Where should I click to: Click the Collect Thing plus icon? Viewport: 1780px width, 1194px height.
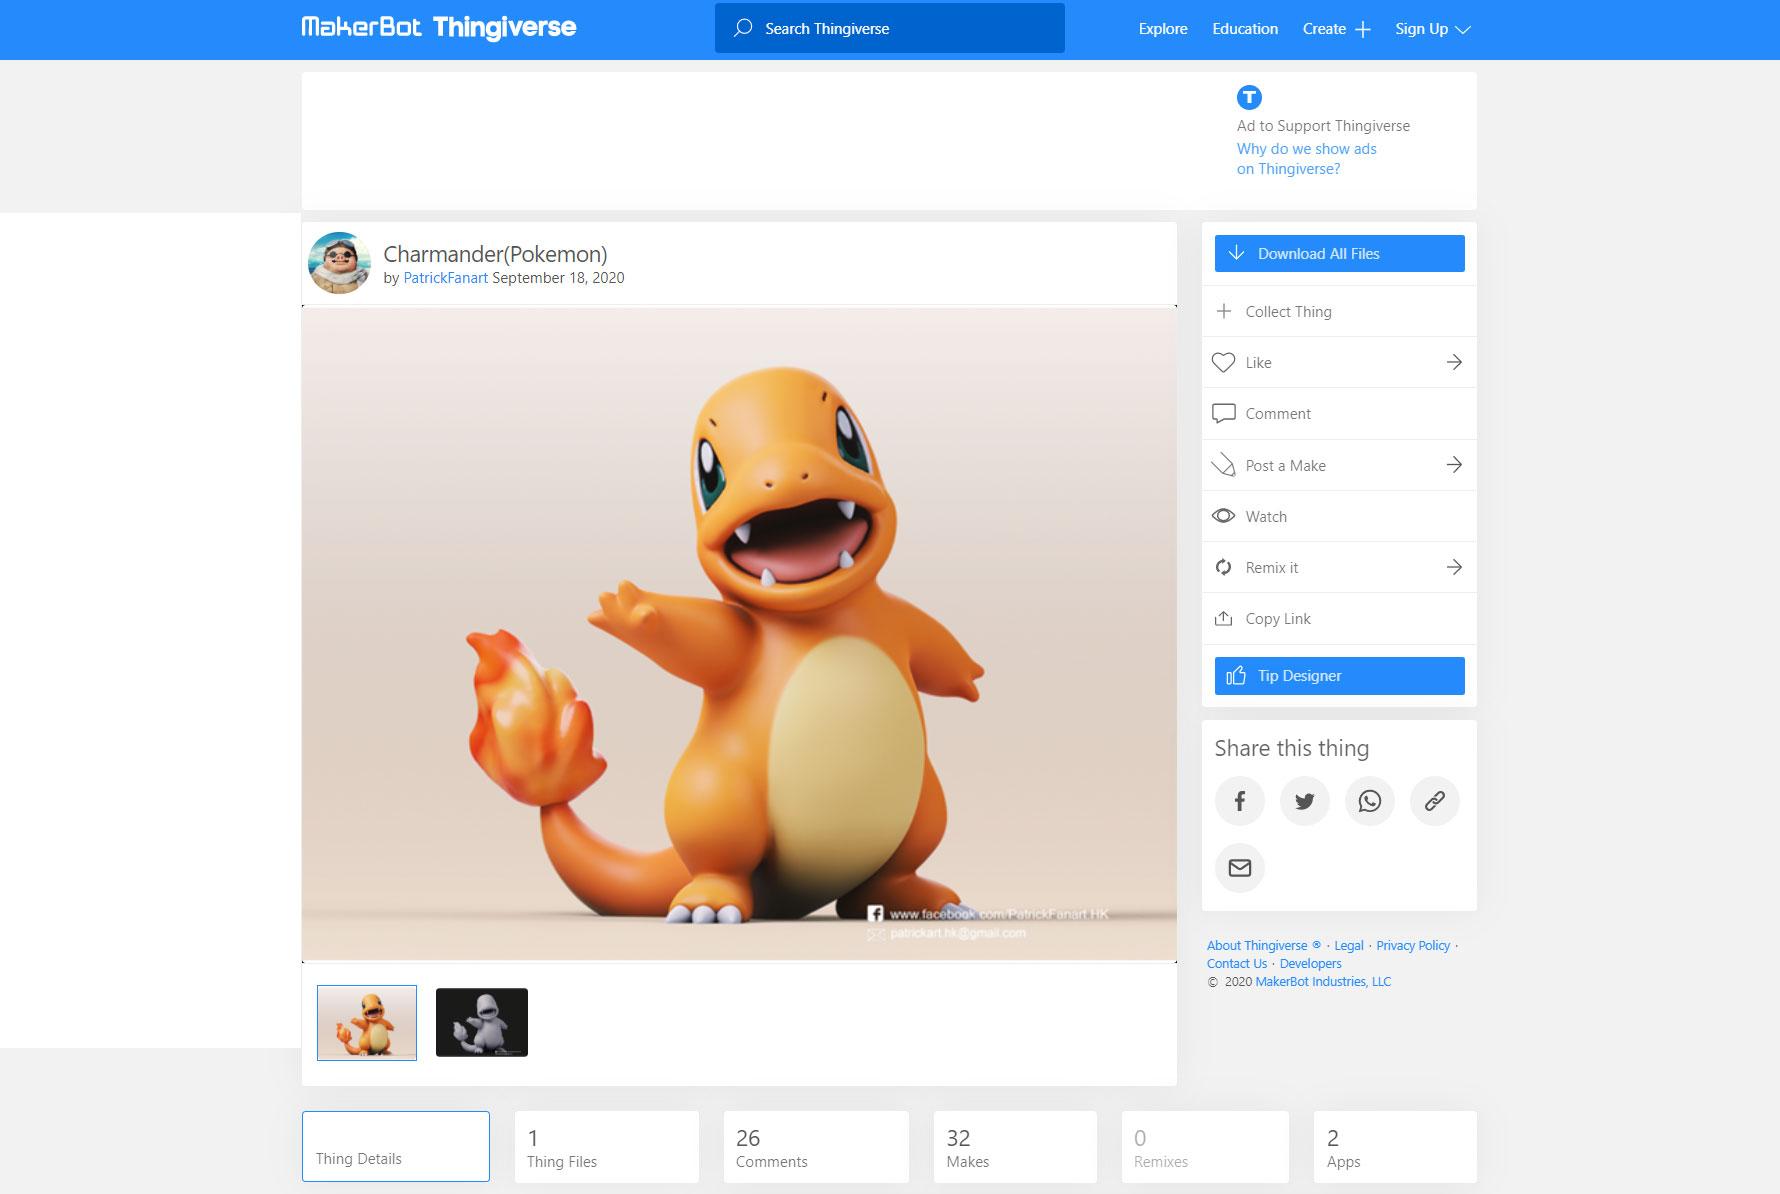coord(1223,311)
